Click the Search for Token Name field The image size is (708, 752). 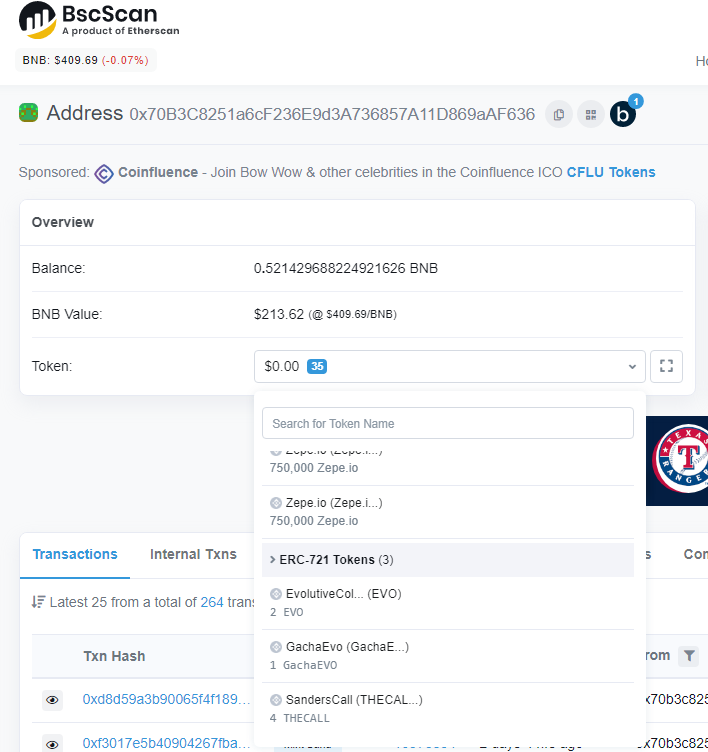pyautogui.click(x=448, y=423)
